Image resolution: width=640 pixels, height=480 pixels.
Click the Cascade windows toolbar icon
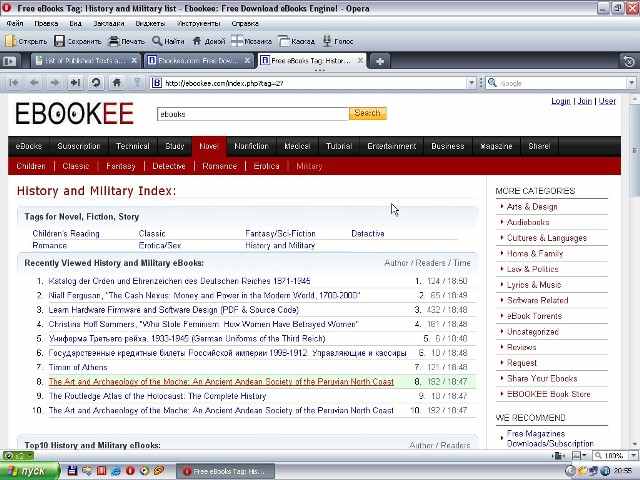coord(284,41)
